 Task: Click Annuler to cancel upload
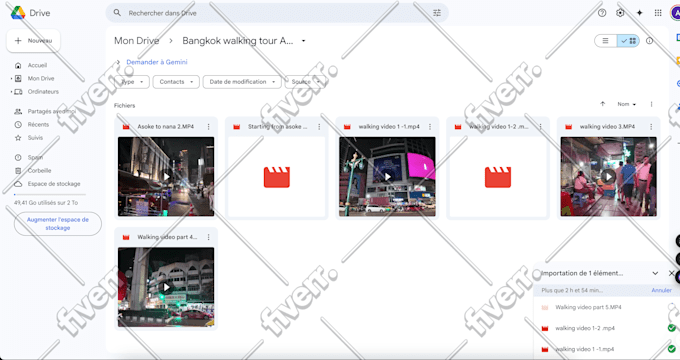click(x=661, y=290)
